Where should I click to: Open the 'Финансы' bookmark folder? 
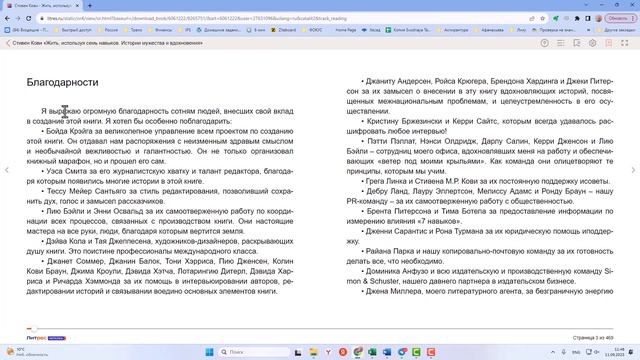tap(160, 30)
